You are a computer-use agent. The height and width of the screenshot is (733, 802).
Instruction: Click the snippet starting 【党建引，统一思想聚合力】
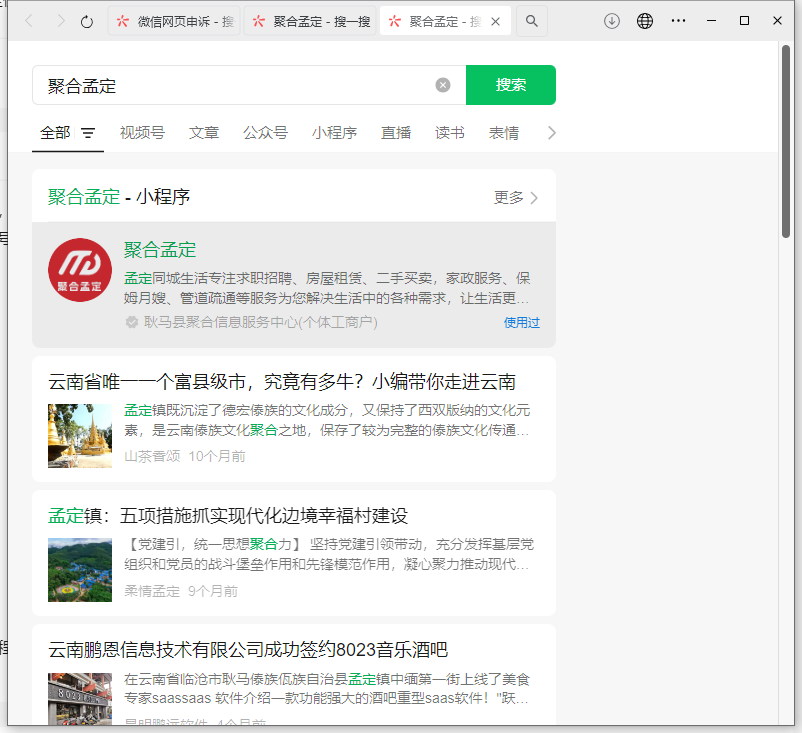coord(329,554)
